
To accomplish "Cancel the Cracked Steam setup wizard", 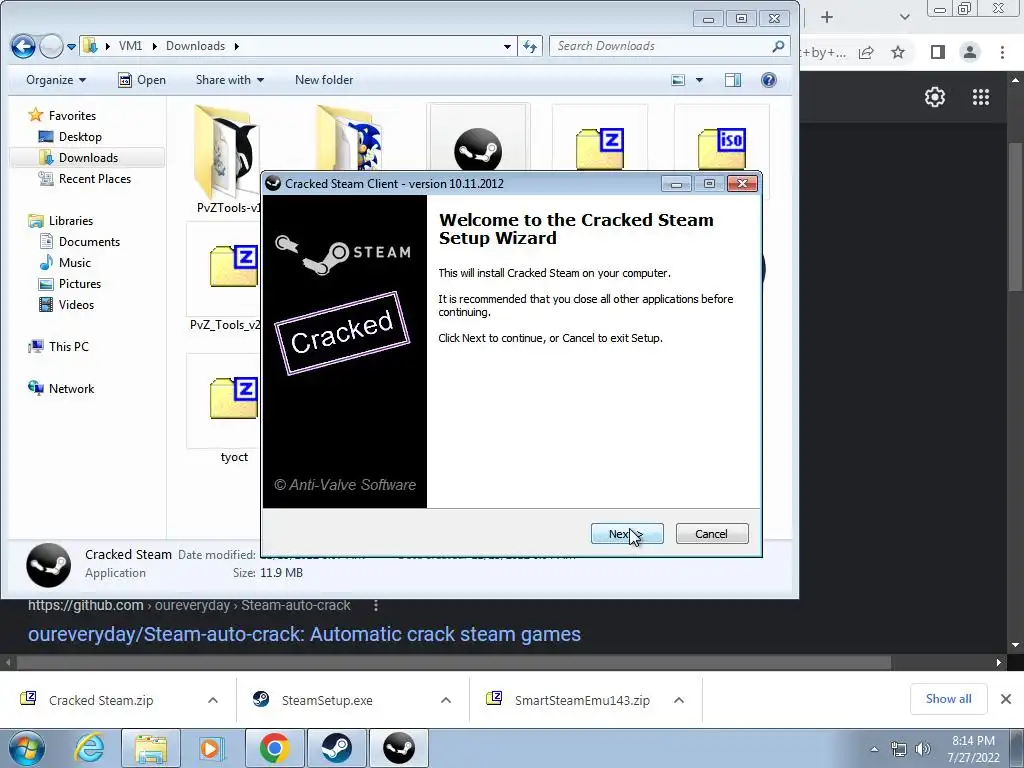I will tap(712, 534).
